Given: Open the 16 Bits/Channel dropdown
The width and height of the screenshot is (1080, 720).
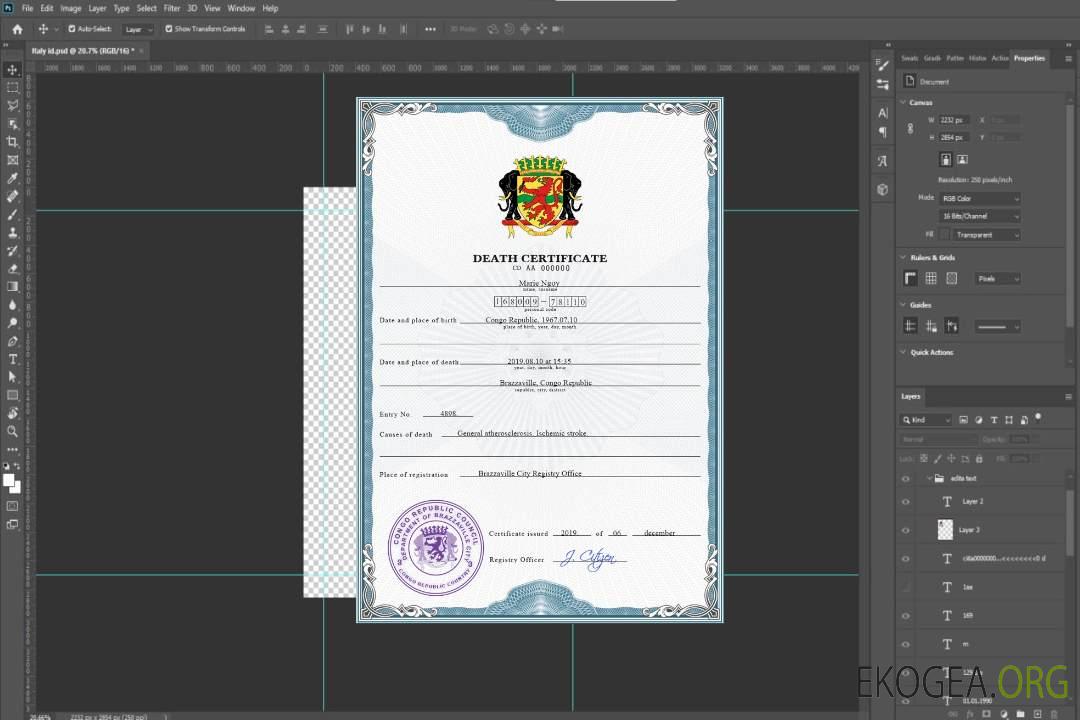Looking at the screenshot, I should tap(979, 216).
